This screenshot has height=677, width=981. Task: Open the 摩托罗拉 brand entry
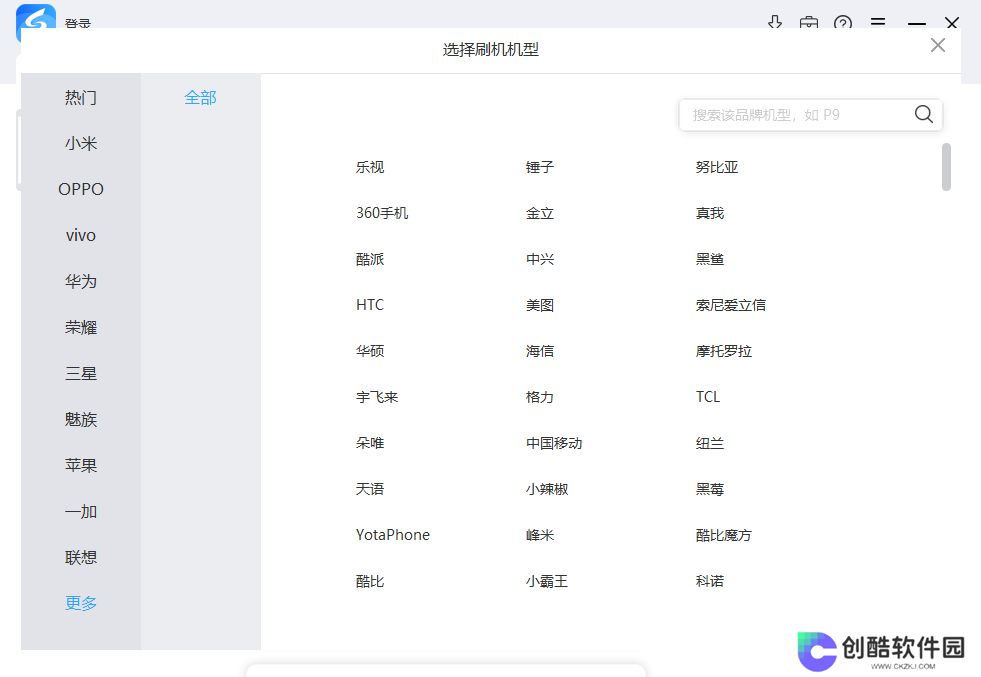724,351
